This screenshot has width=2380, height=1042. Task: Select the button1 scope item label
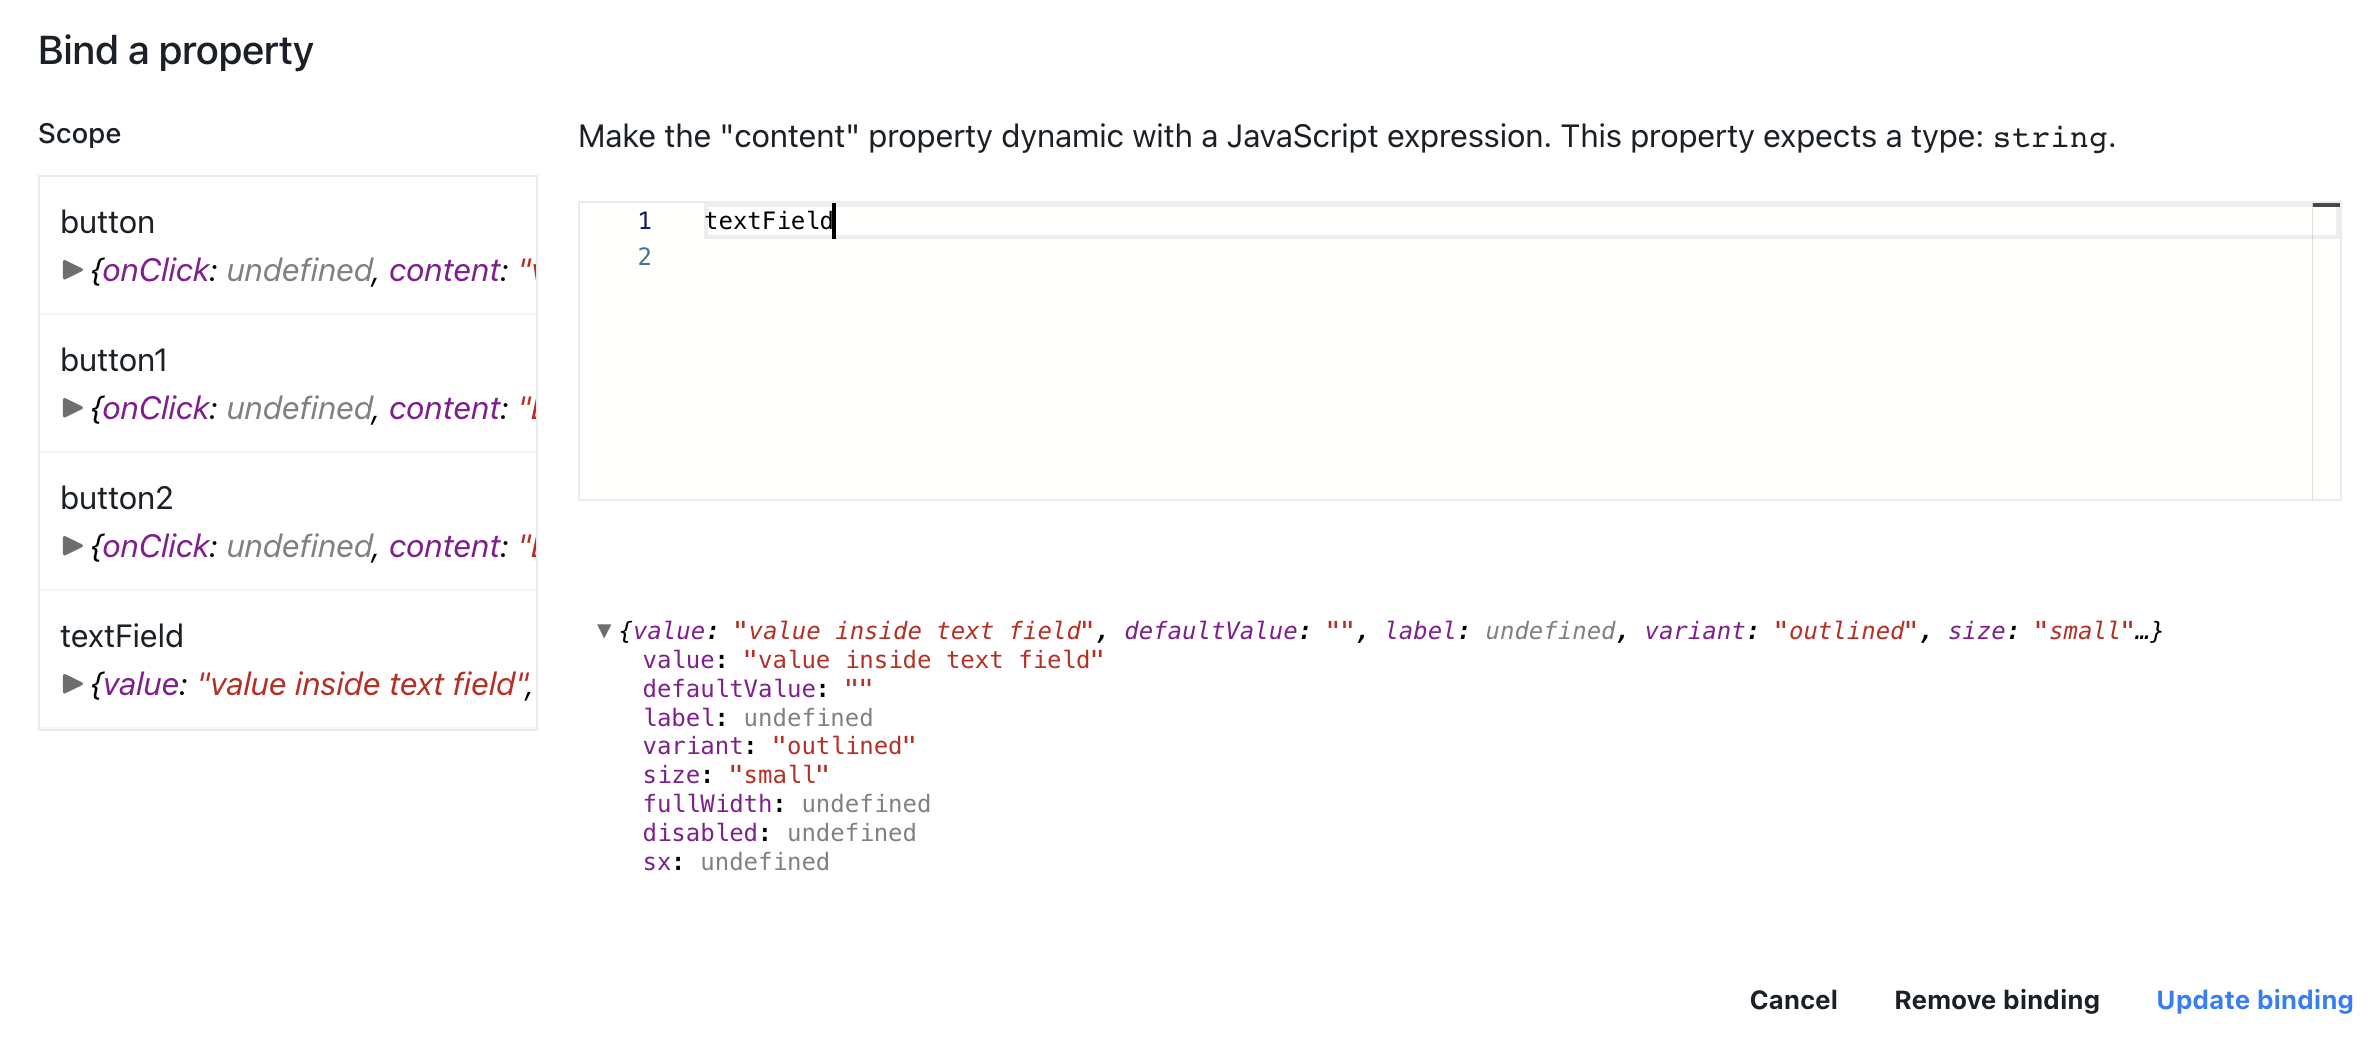(114, 360)
